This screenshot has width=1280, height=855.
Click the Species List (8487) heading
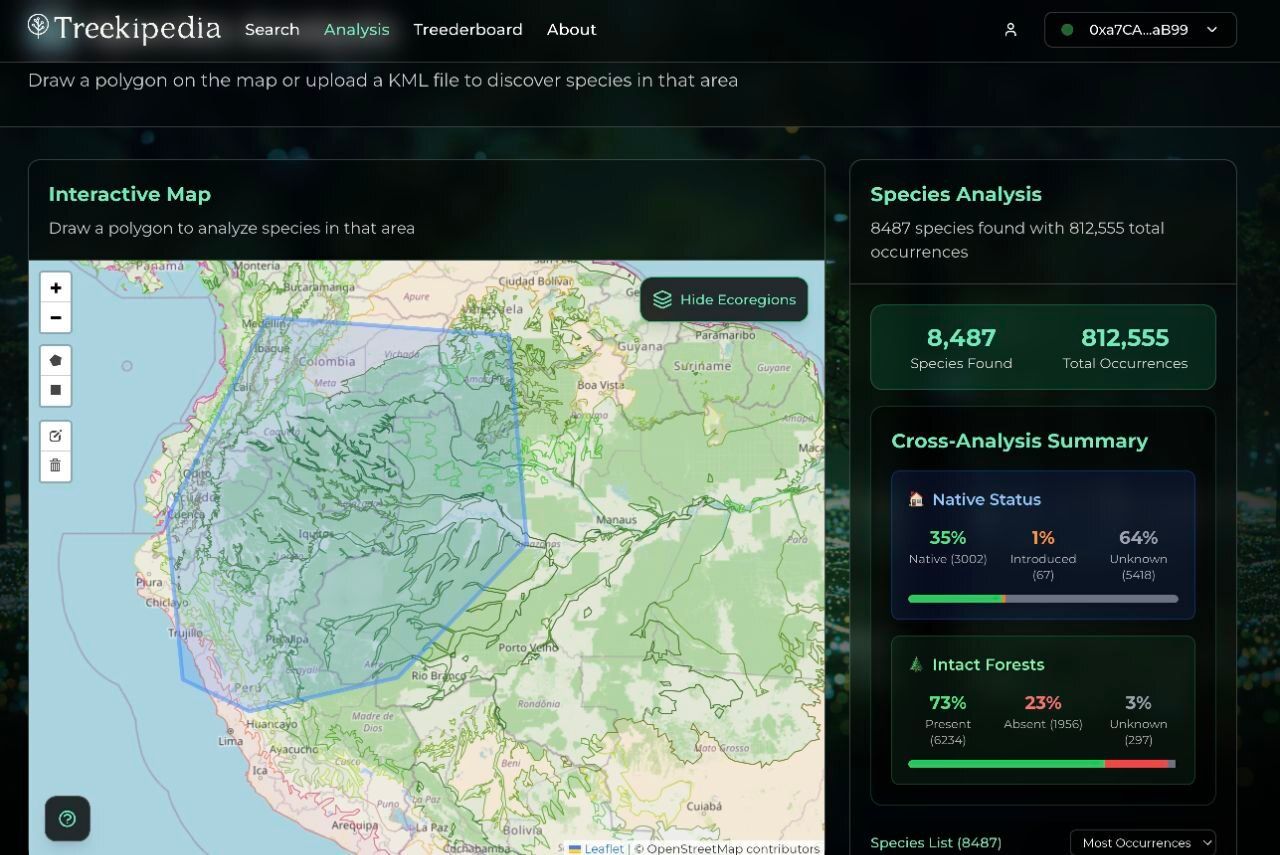tap(936, 843)
